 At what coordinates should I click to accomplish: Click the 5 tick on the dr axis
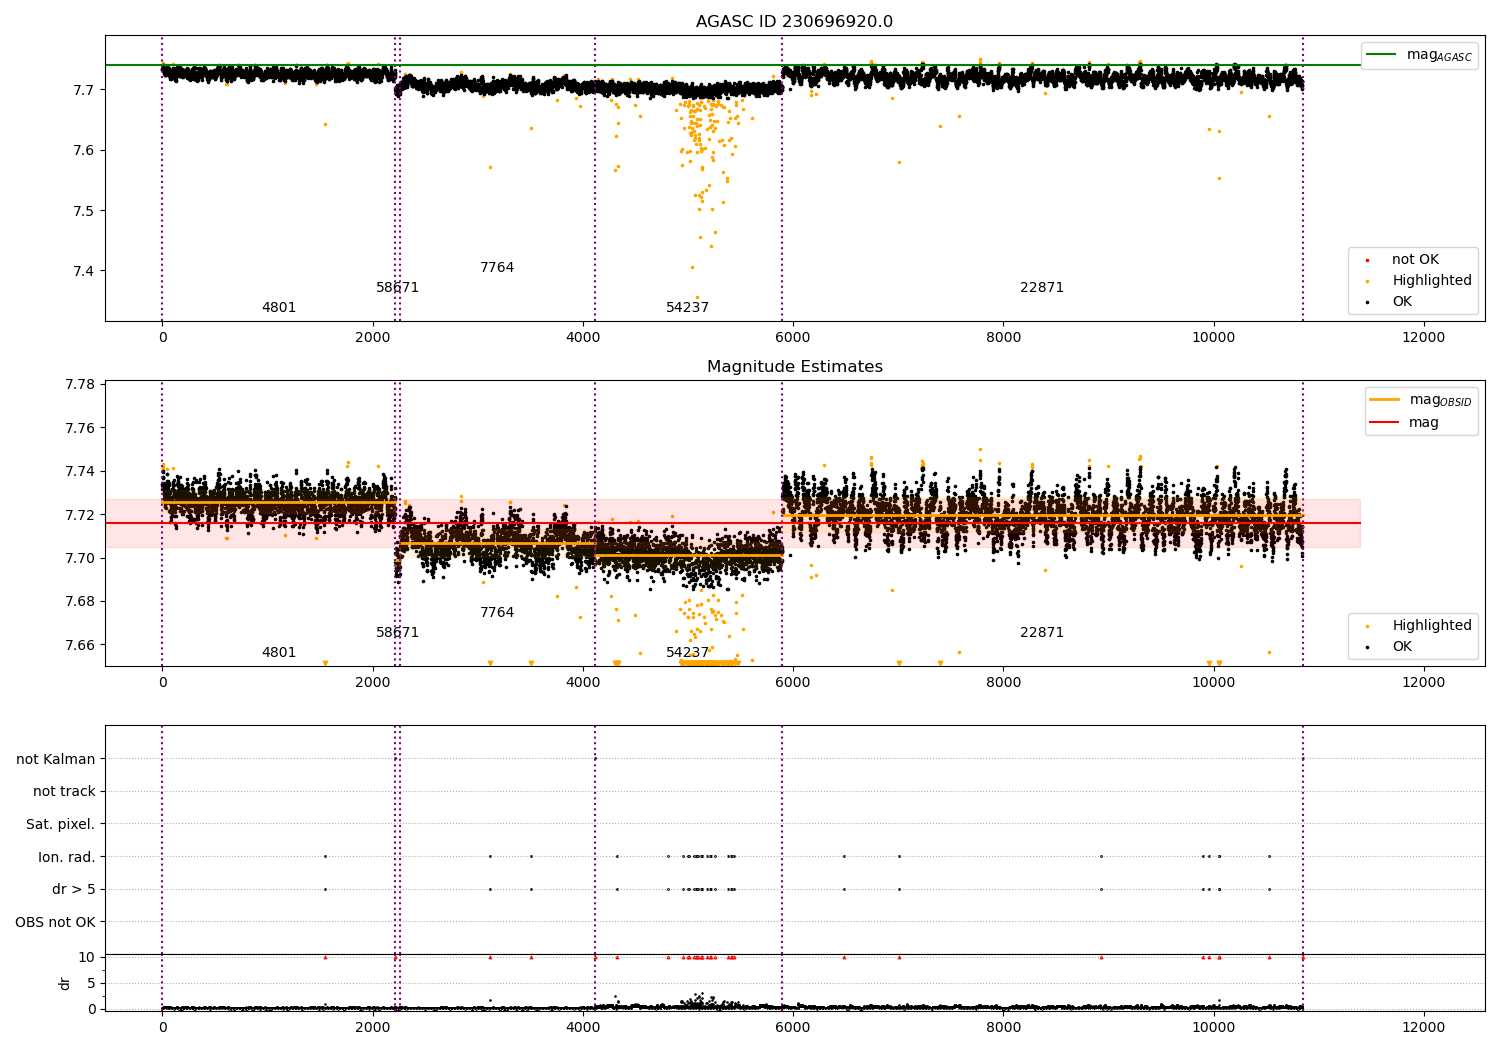[x=91, y=983]
